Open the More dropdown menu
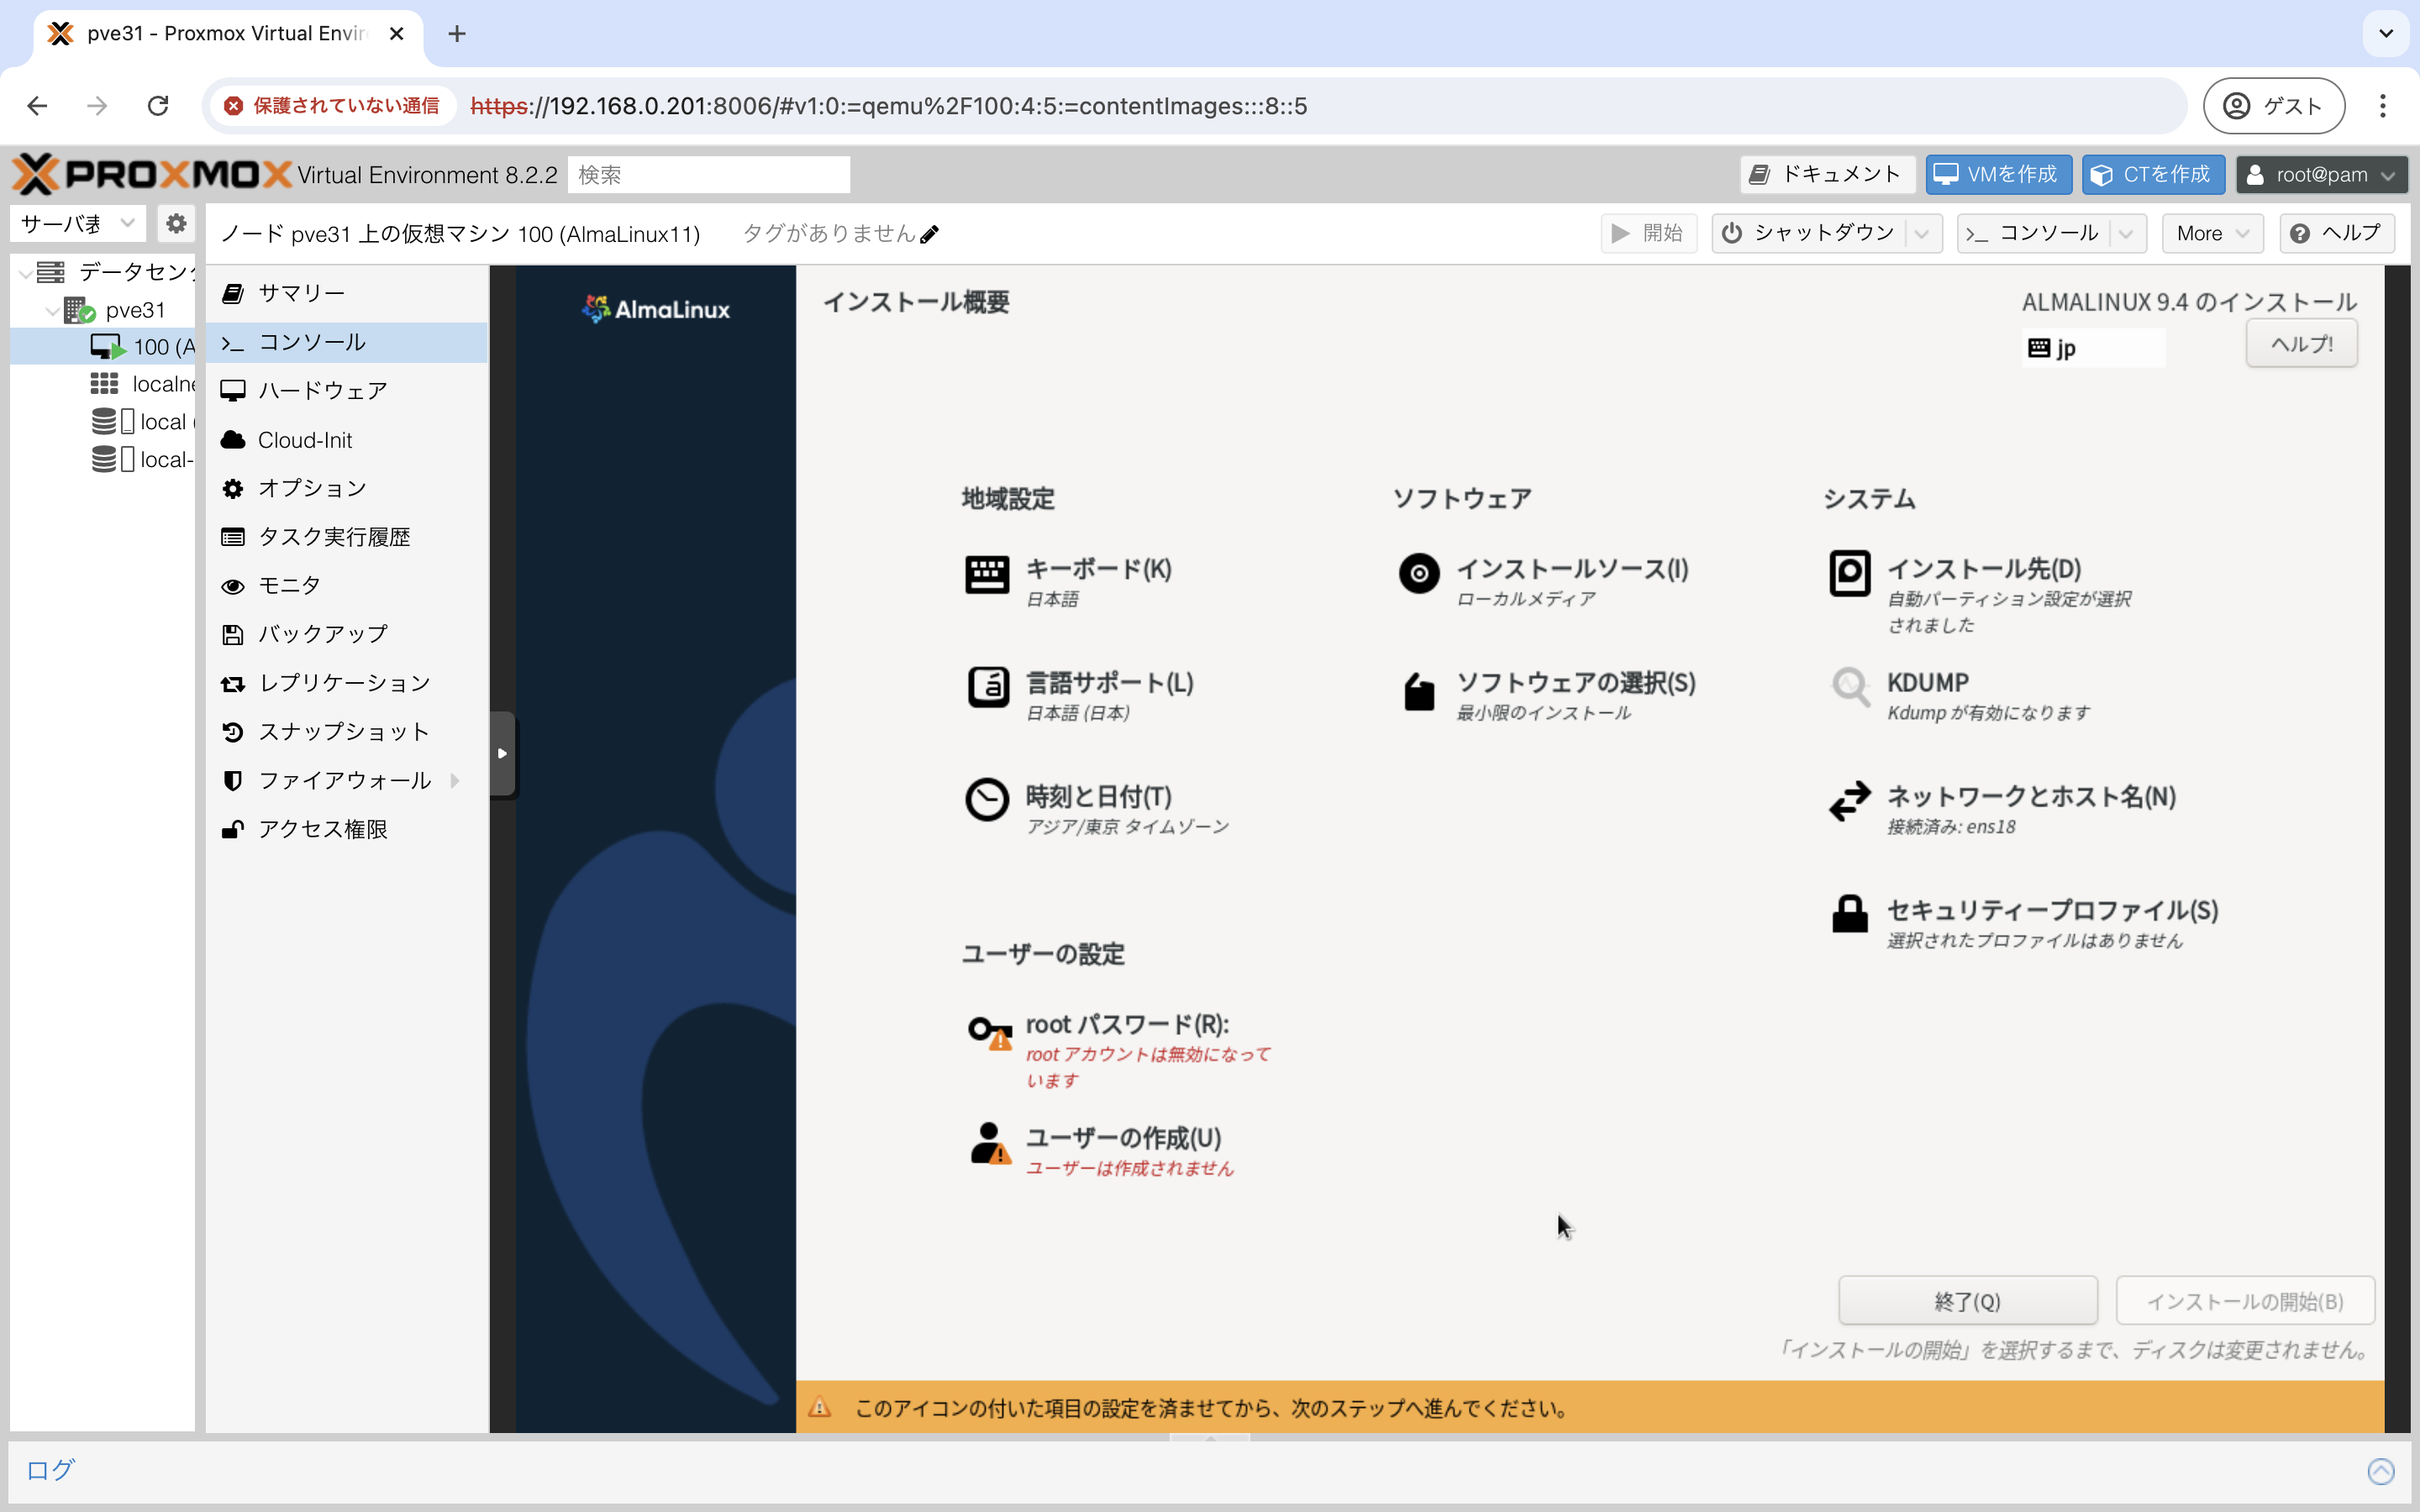 (x=2211, y=233)
